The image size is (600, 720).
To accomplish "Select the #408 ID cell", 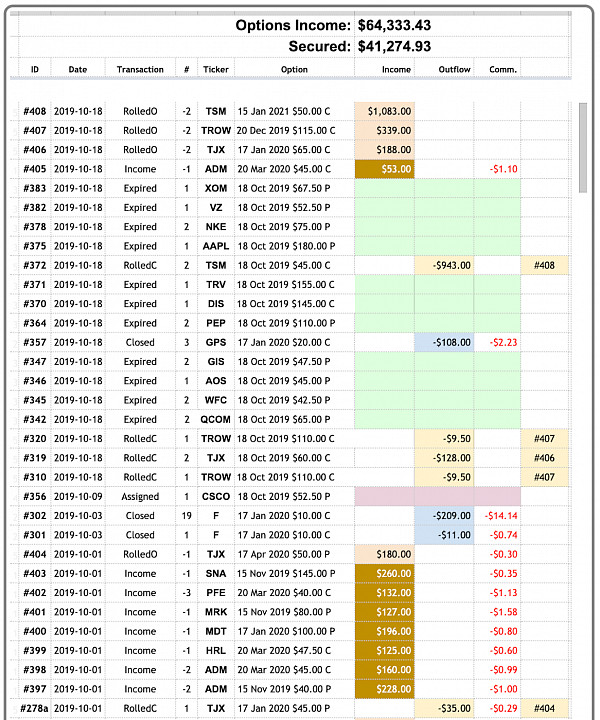I will pos(34,112).
